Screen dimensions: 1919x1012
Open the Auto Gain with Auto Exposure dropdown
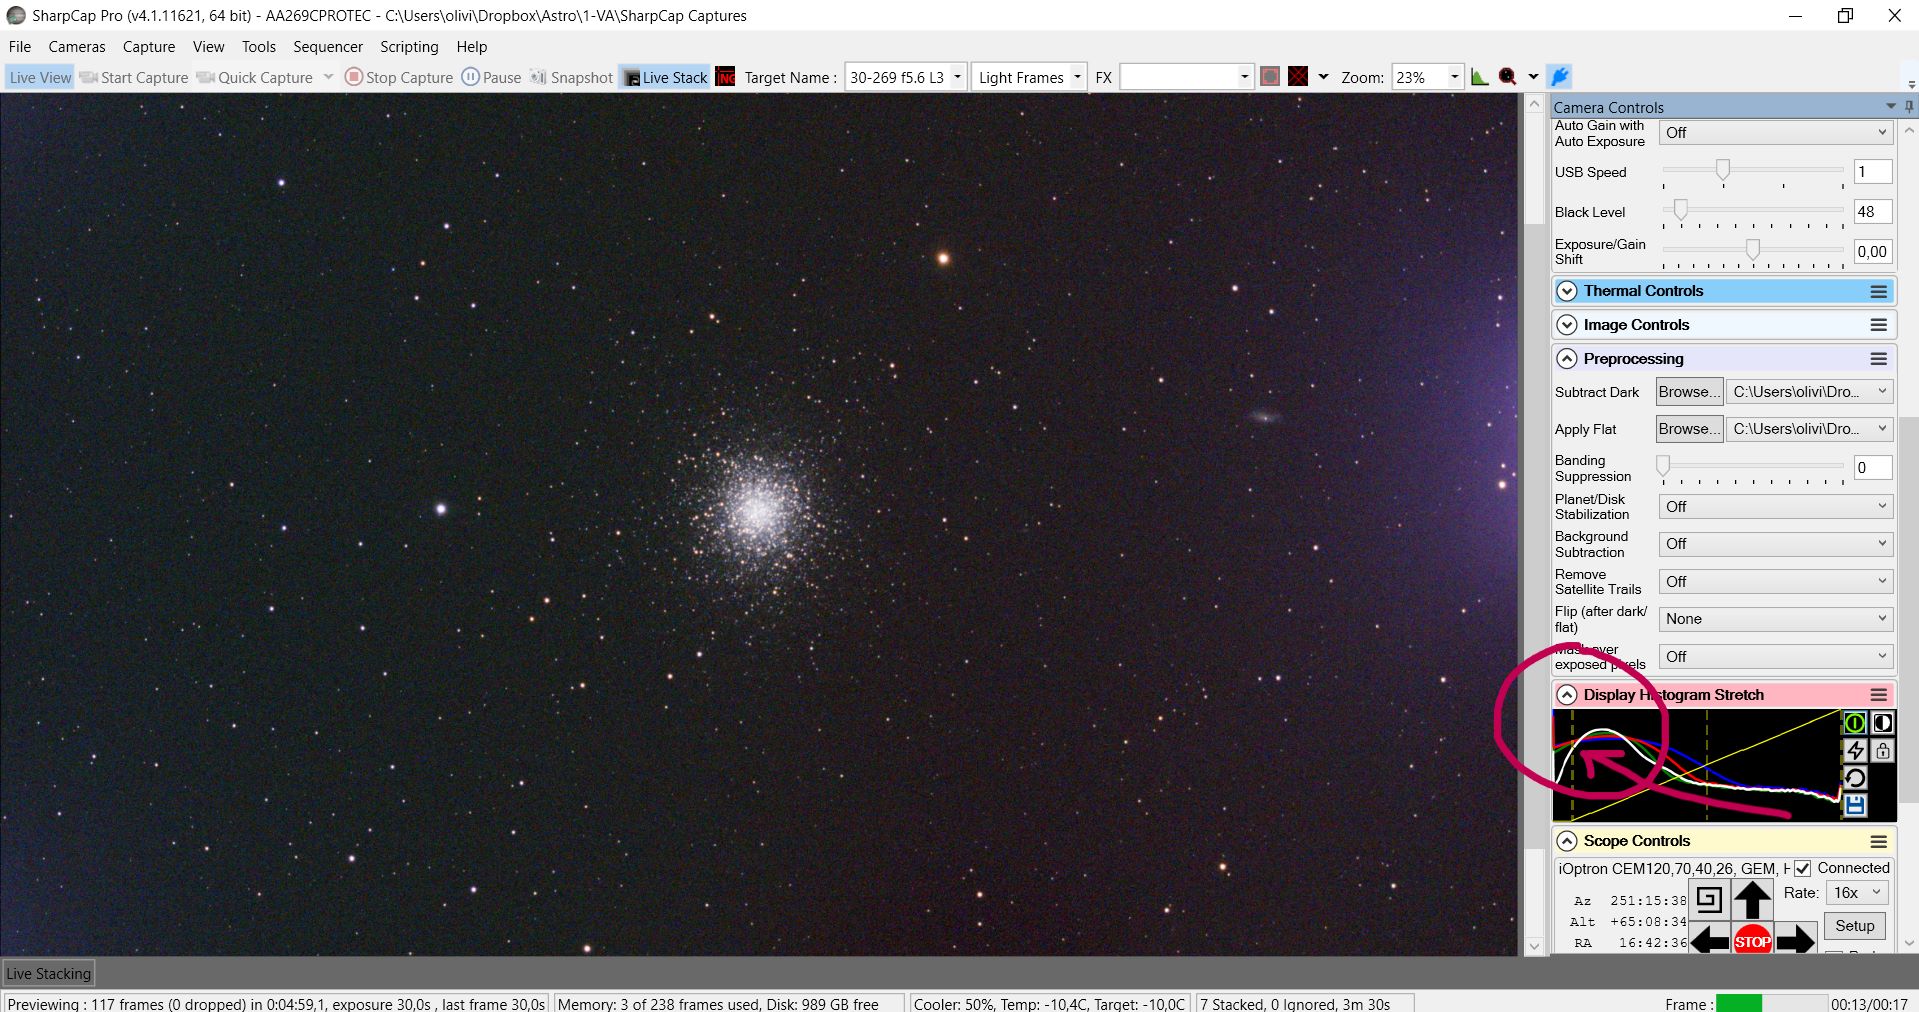tap(1775, 132)
